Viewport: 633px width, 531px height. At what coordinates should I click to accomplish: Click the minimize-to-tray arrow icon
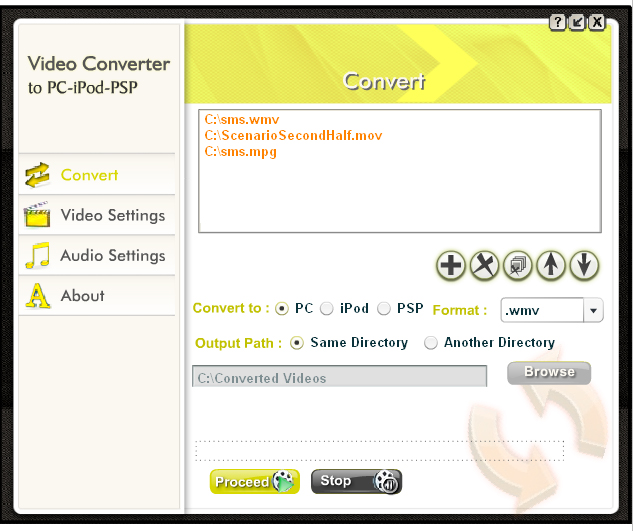tap(577, 22)
